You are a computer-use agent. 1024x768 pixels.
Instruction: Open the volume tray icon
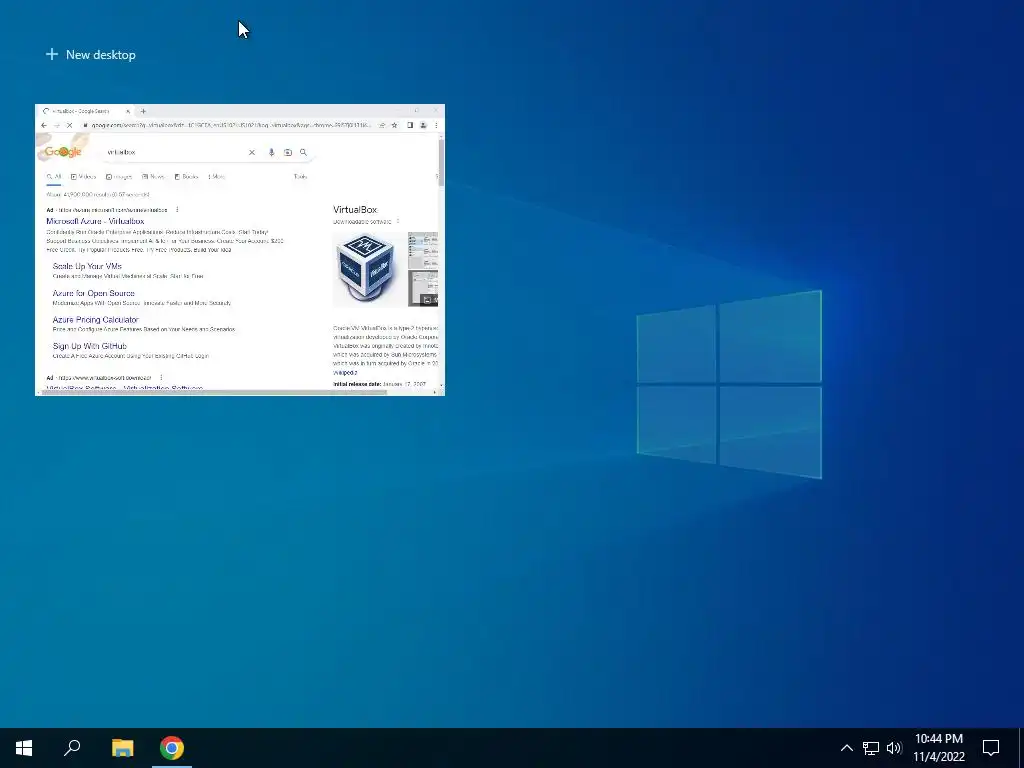point(894,748)
